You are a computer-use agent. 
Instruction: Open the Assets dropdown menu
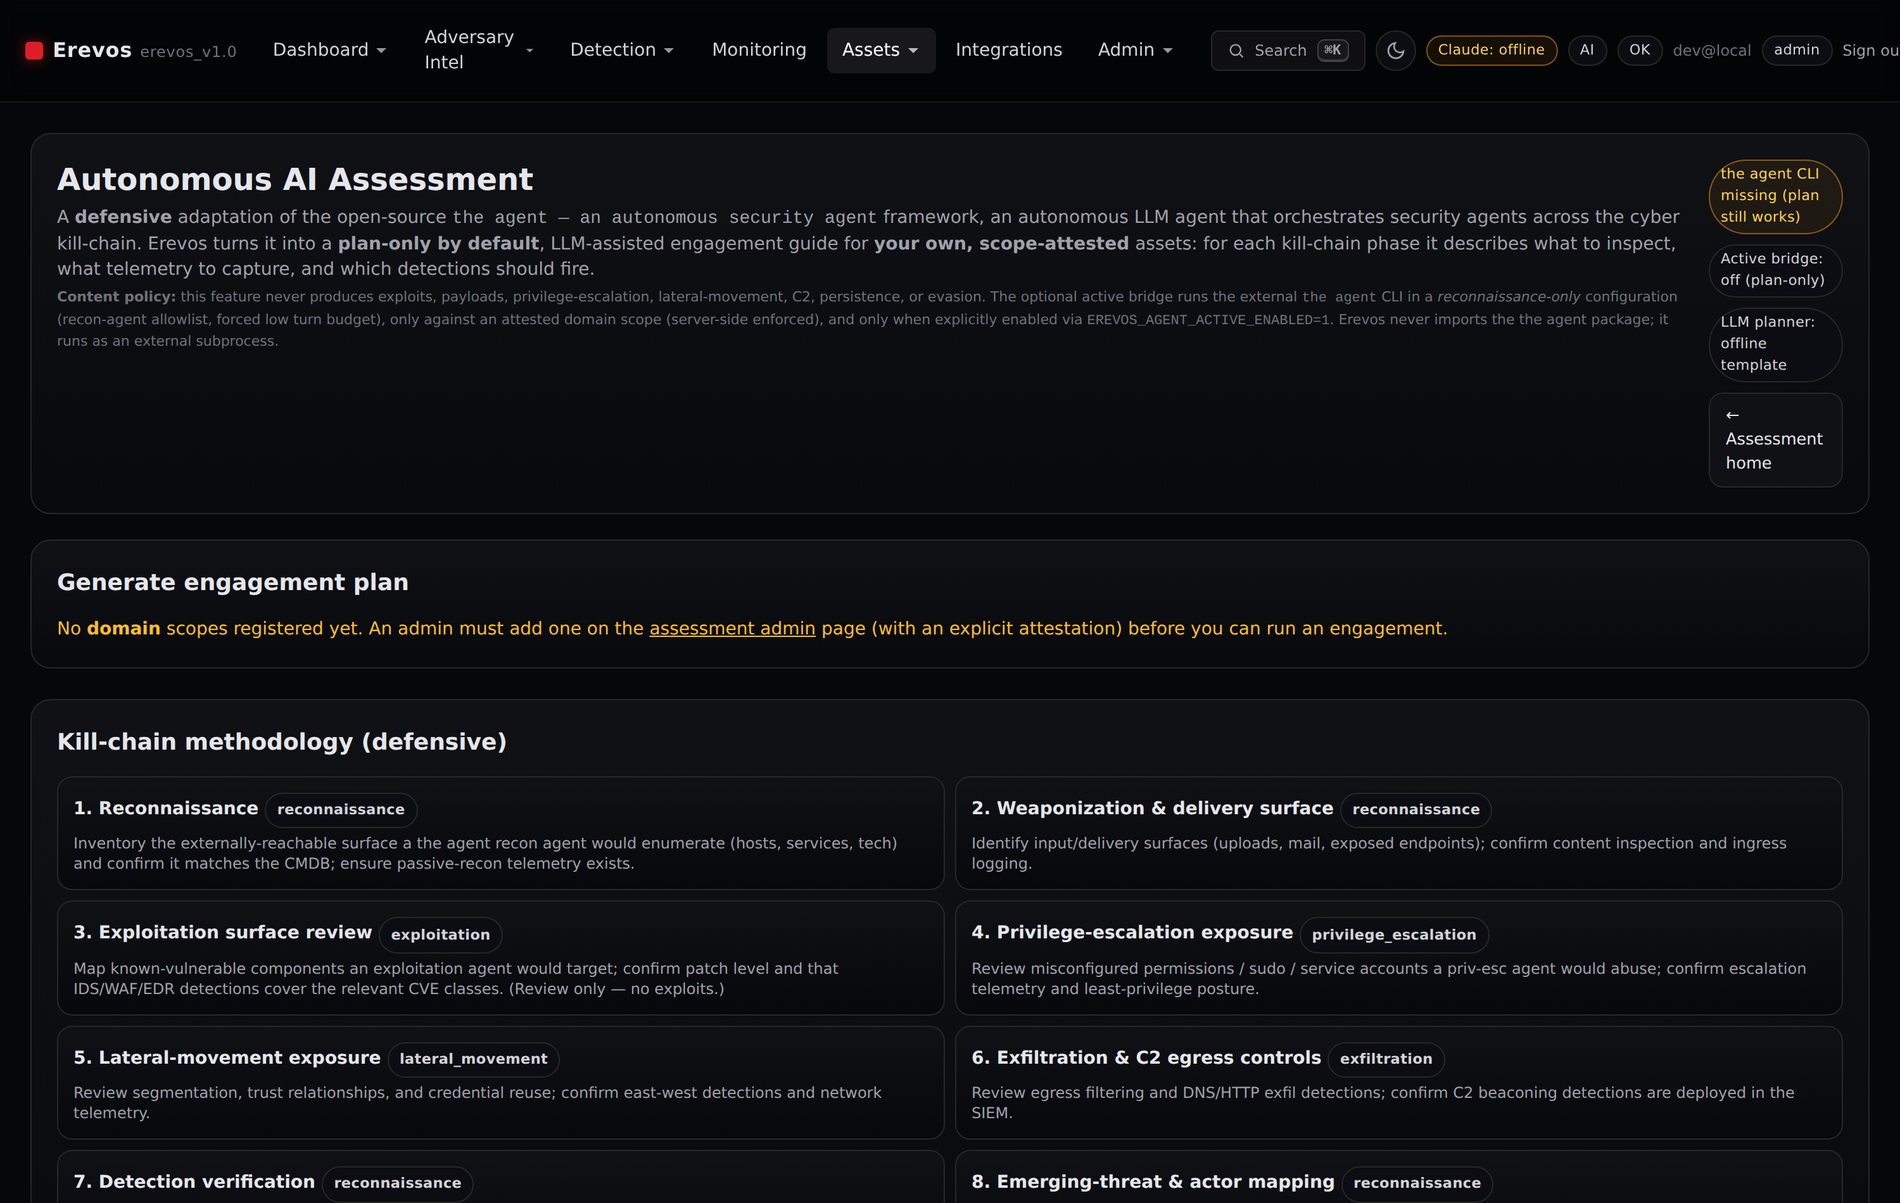coord(880,50)
